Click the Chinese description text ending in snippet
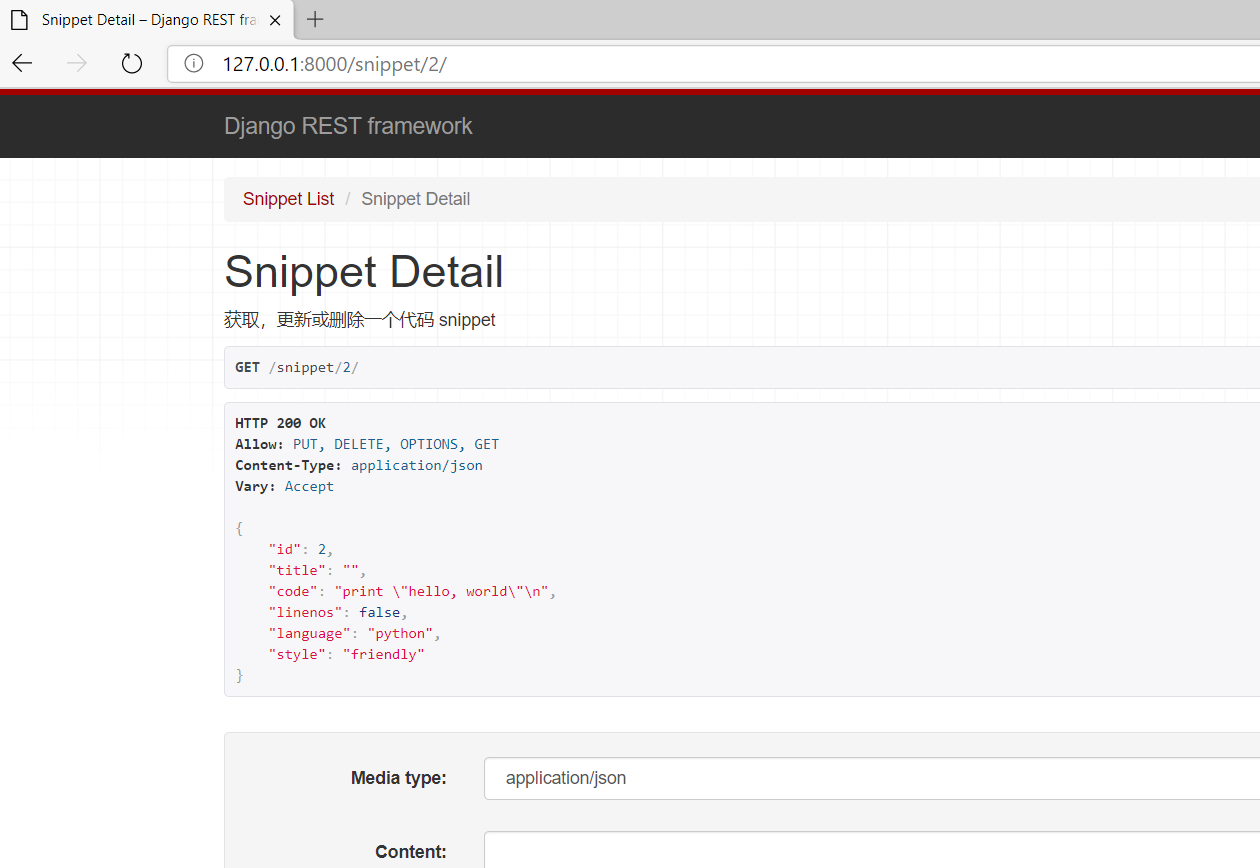 point(360,320)
